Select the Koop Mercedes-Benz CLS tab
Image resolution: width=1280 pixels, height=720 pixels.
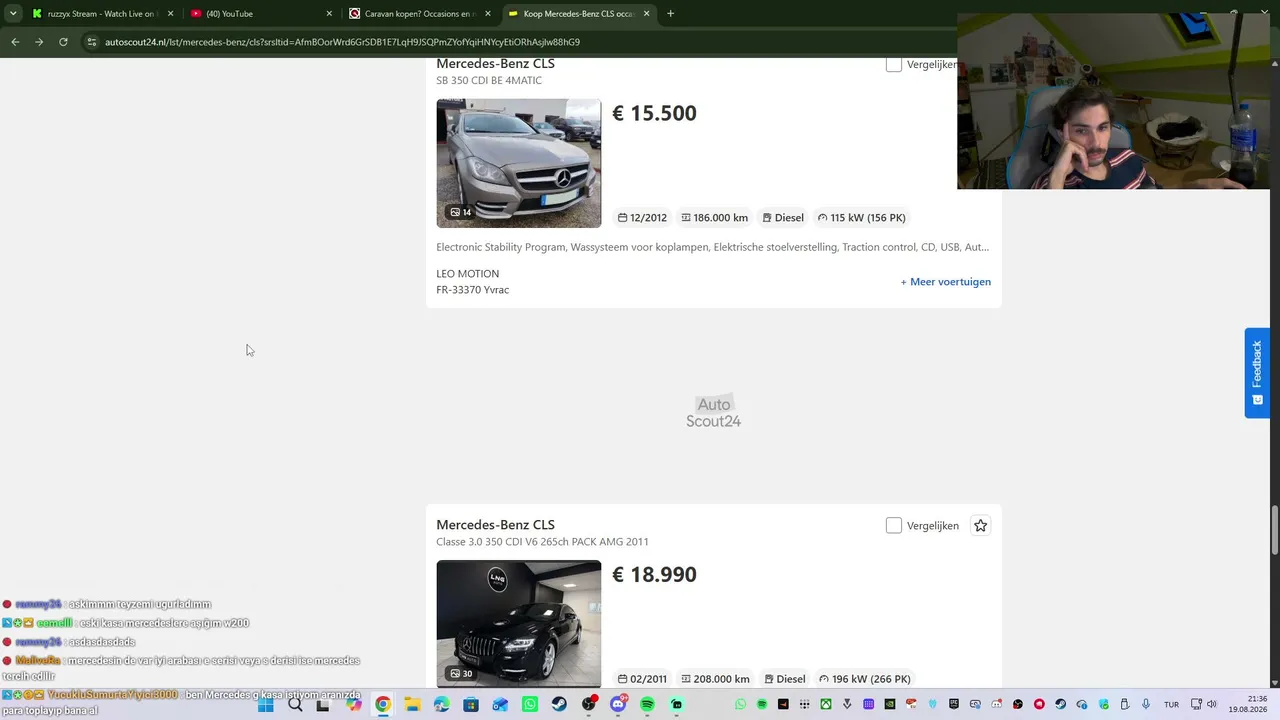click(578, 14)
